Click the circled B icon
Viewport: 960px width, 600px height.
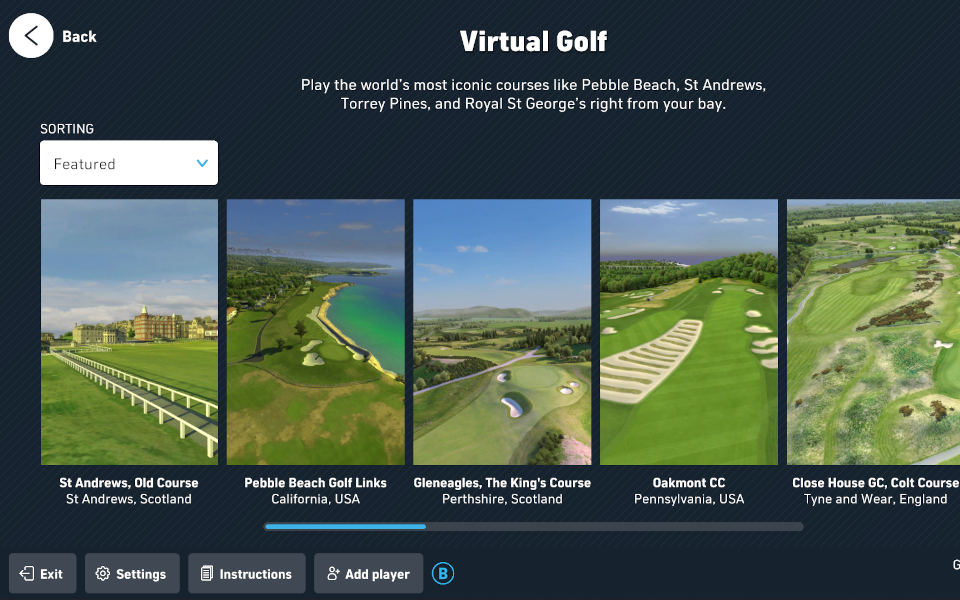tap(443, 574)
